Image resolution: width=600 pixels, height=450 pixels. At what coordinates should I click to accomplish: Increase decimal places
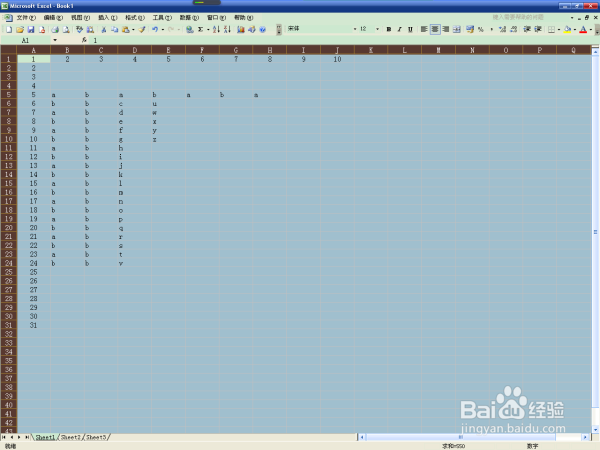[503, 29]
